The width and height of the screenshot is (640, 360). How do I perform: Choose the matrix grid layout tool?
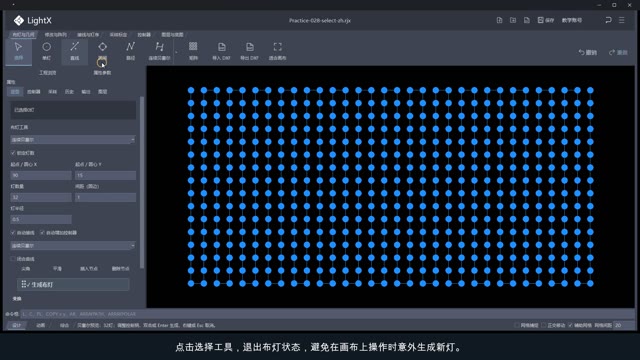pos(193,51)
